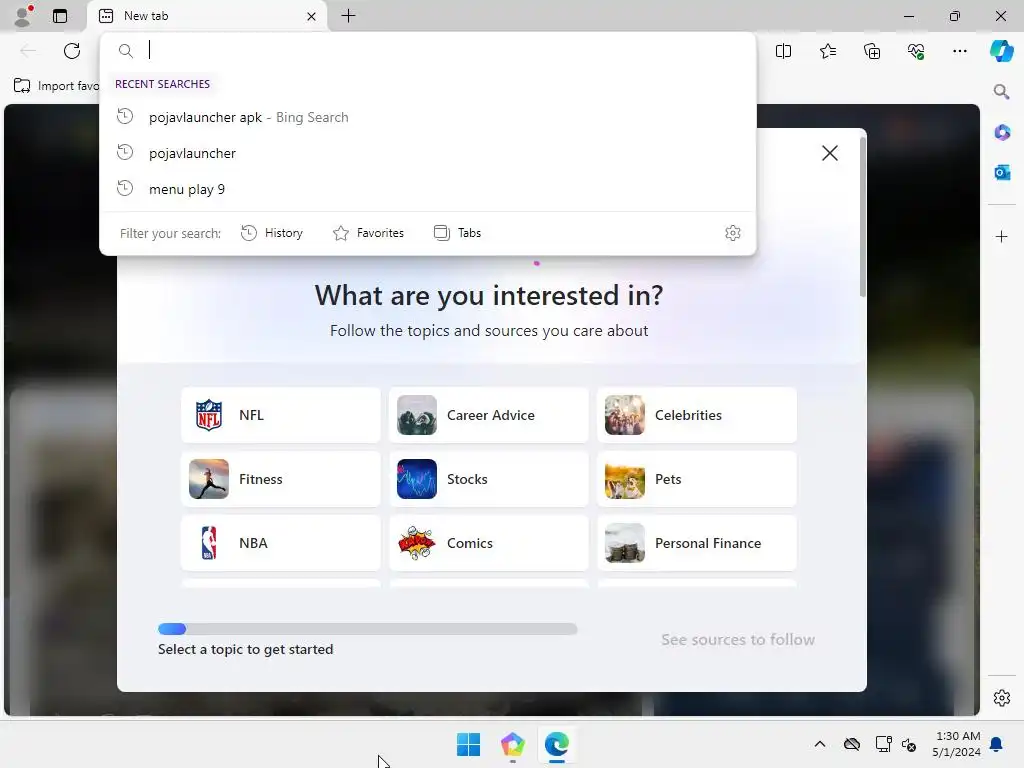
Task: Click the OneDrive cloud tray icon
Action: (852, 744)
